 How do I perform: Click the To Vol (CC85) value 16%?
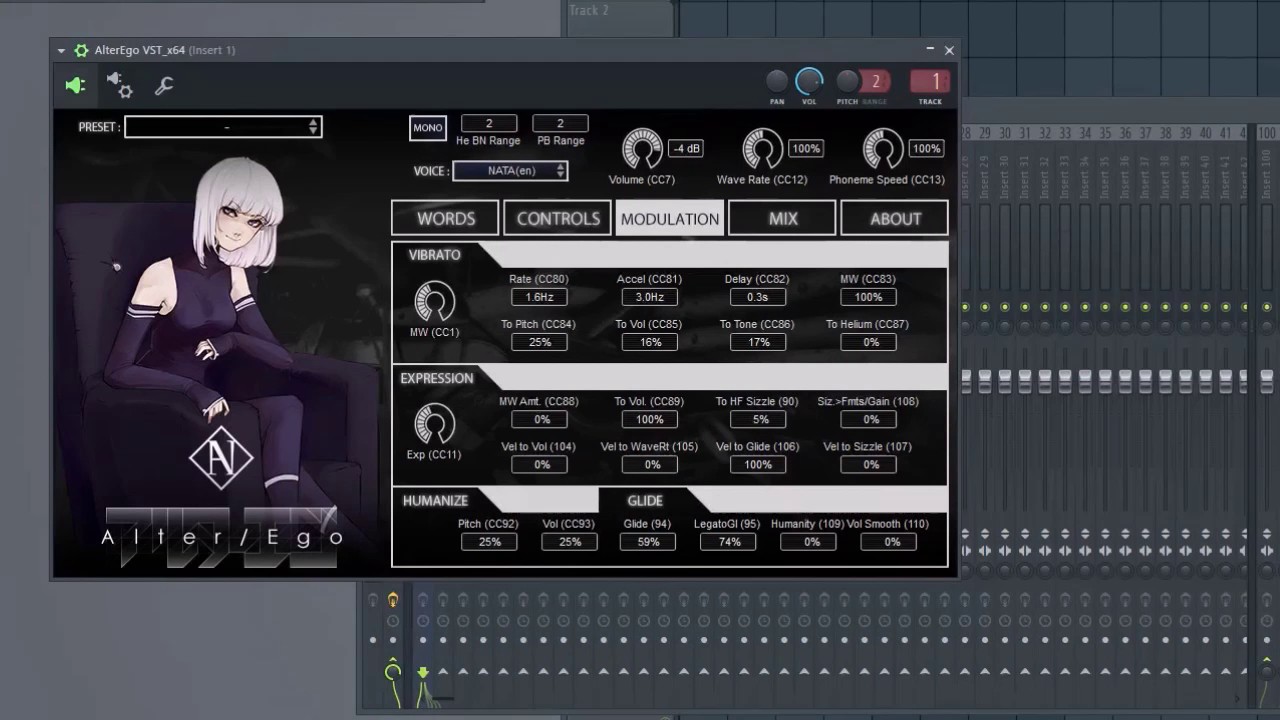coord(649,342)
